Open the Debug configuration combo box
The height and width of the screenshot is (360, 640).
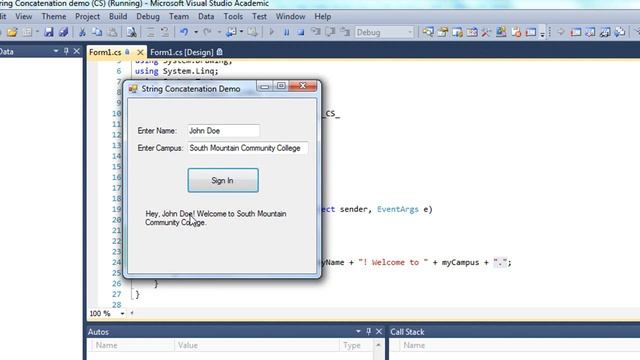click(x=384, y=32)
